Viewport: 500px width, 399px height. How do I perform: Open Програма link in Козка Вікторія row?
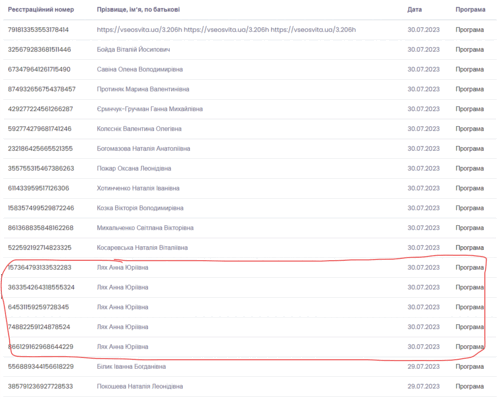click(470, 208)
